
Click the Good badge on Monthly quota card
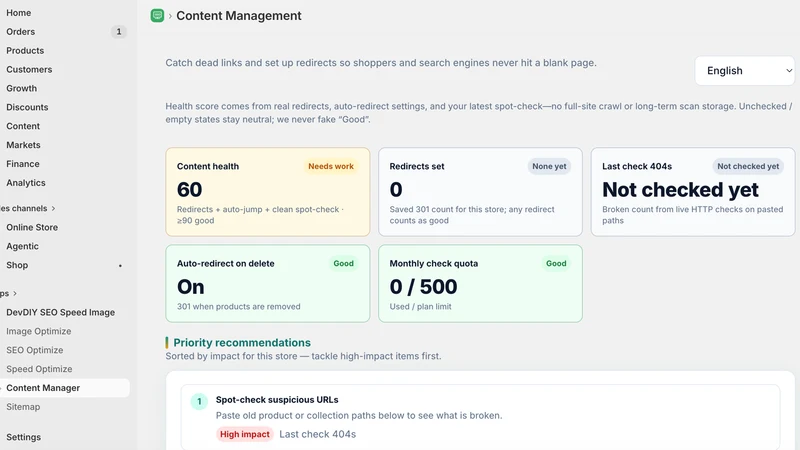tap(556, 264)
